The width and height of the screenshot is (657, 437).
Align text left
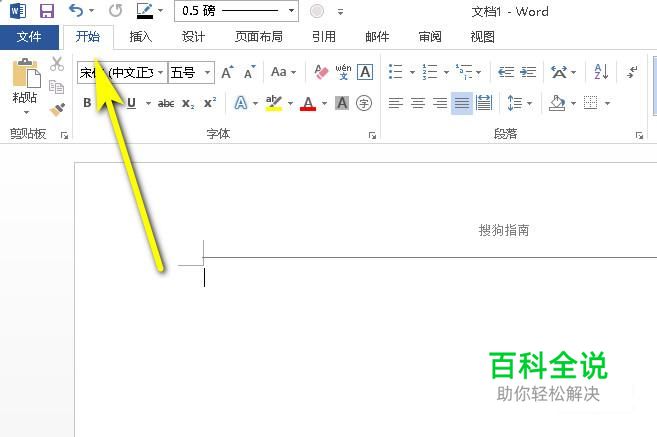(x=396, y=103)
